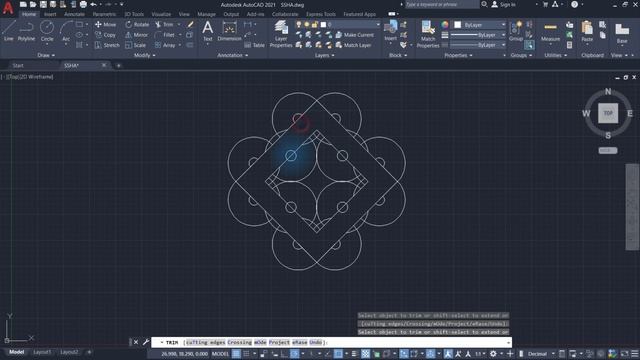Use the Stretch command
This screenshot has width=640, height=360.
(107, 45)
